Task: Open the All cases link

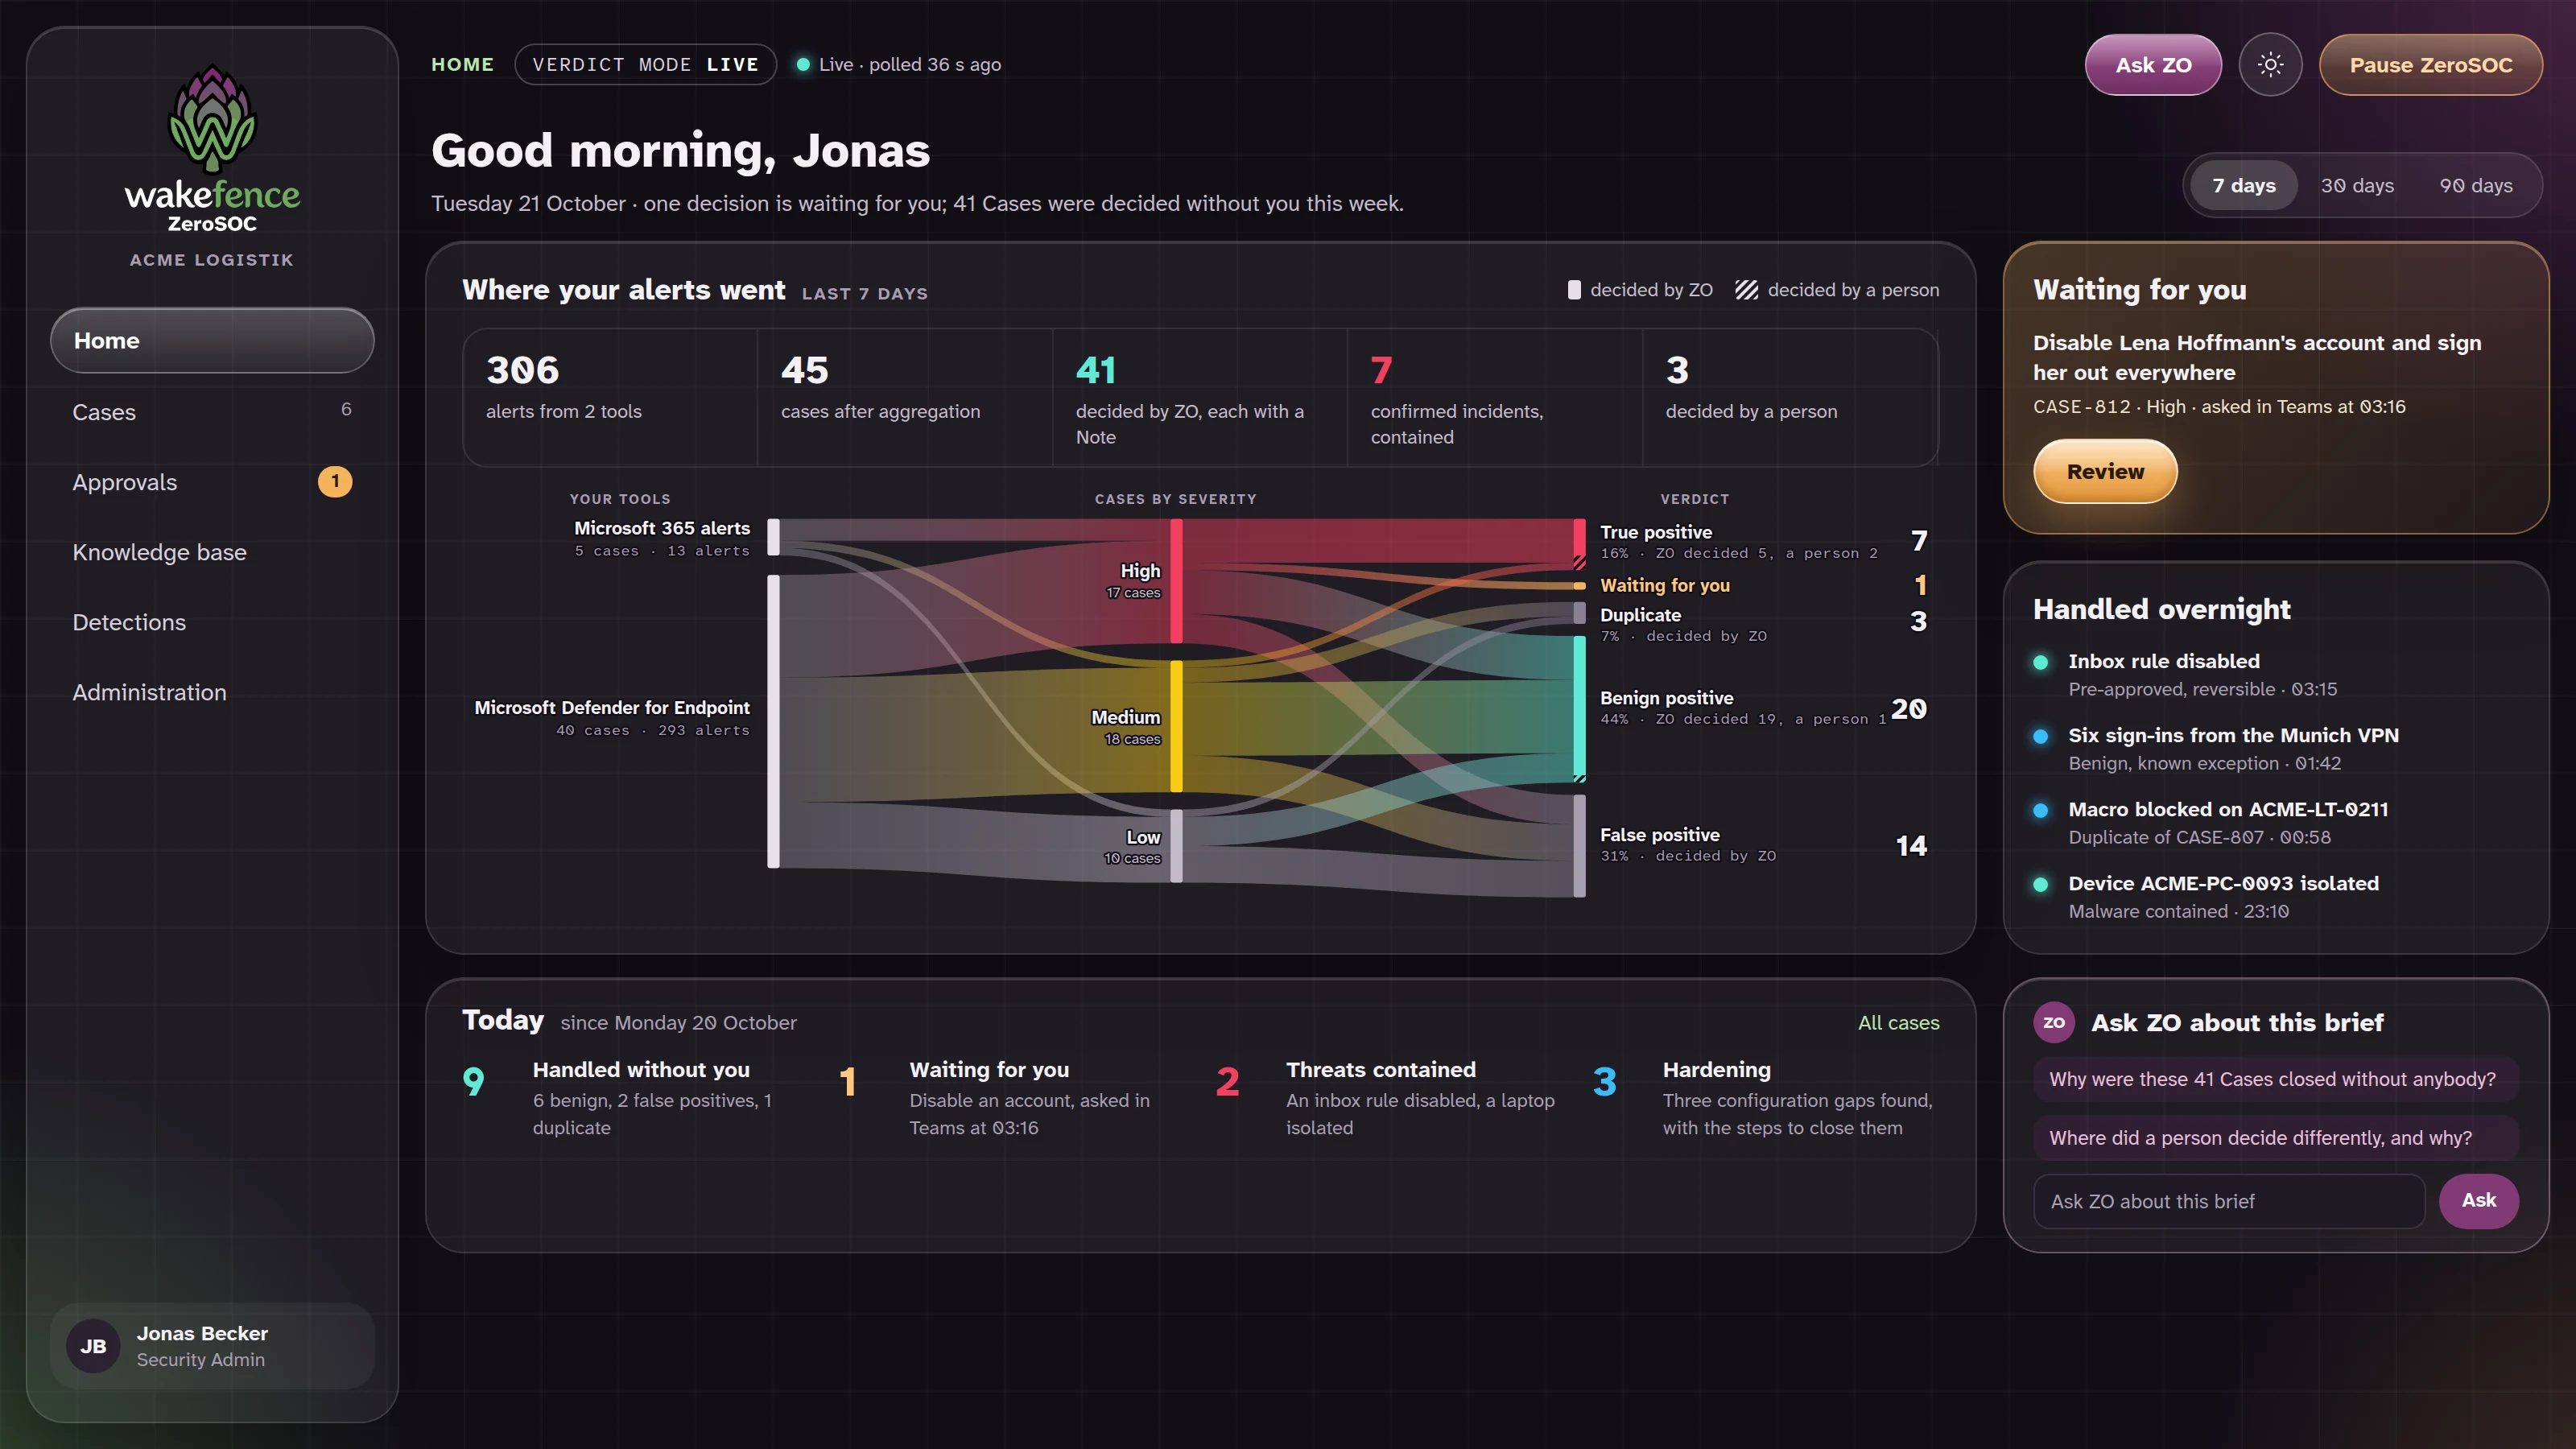Action: (1898, 1022)
